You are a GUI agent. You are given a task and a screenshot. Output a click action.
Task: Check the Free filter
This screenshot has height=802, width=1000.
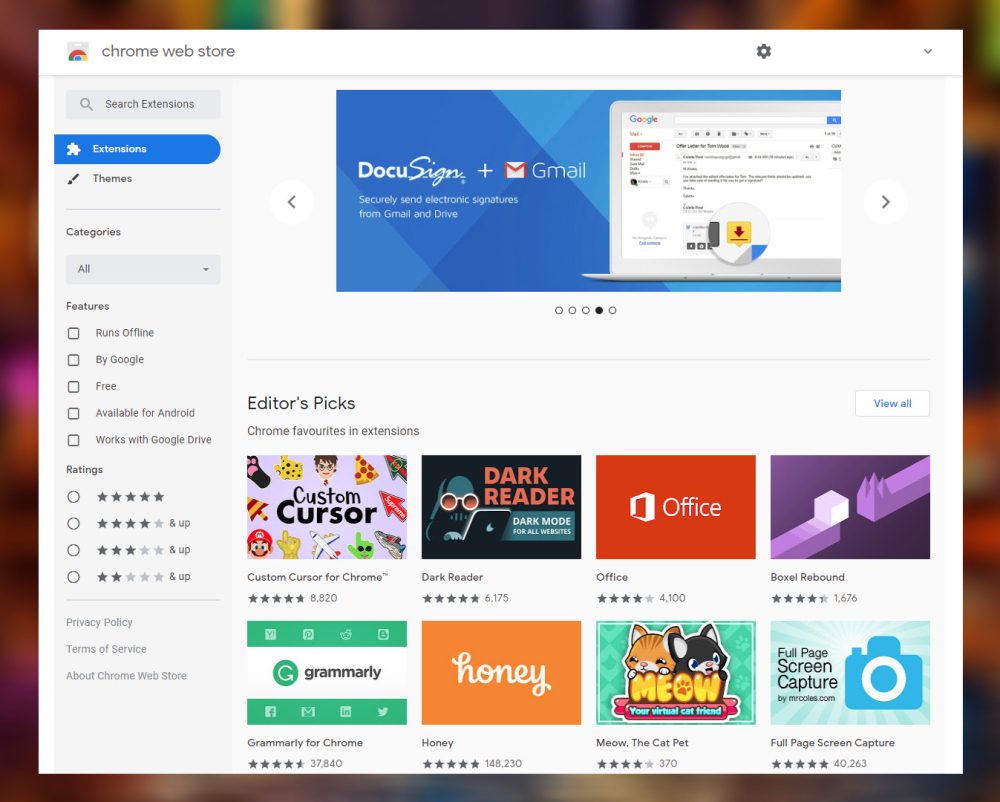tap(73, 386)
